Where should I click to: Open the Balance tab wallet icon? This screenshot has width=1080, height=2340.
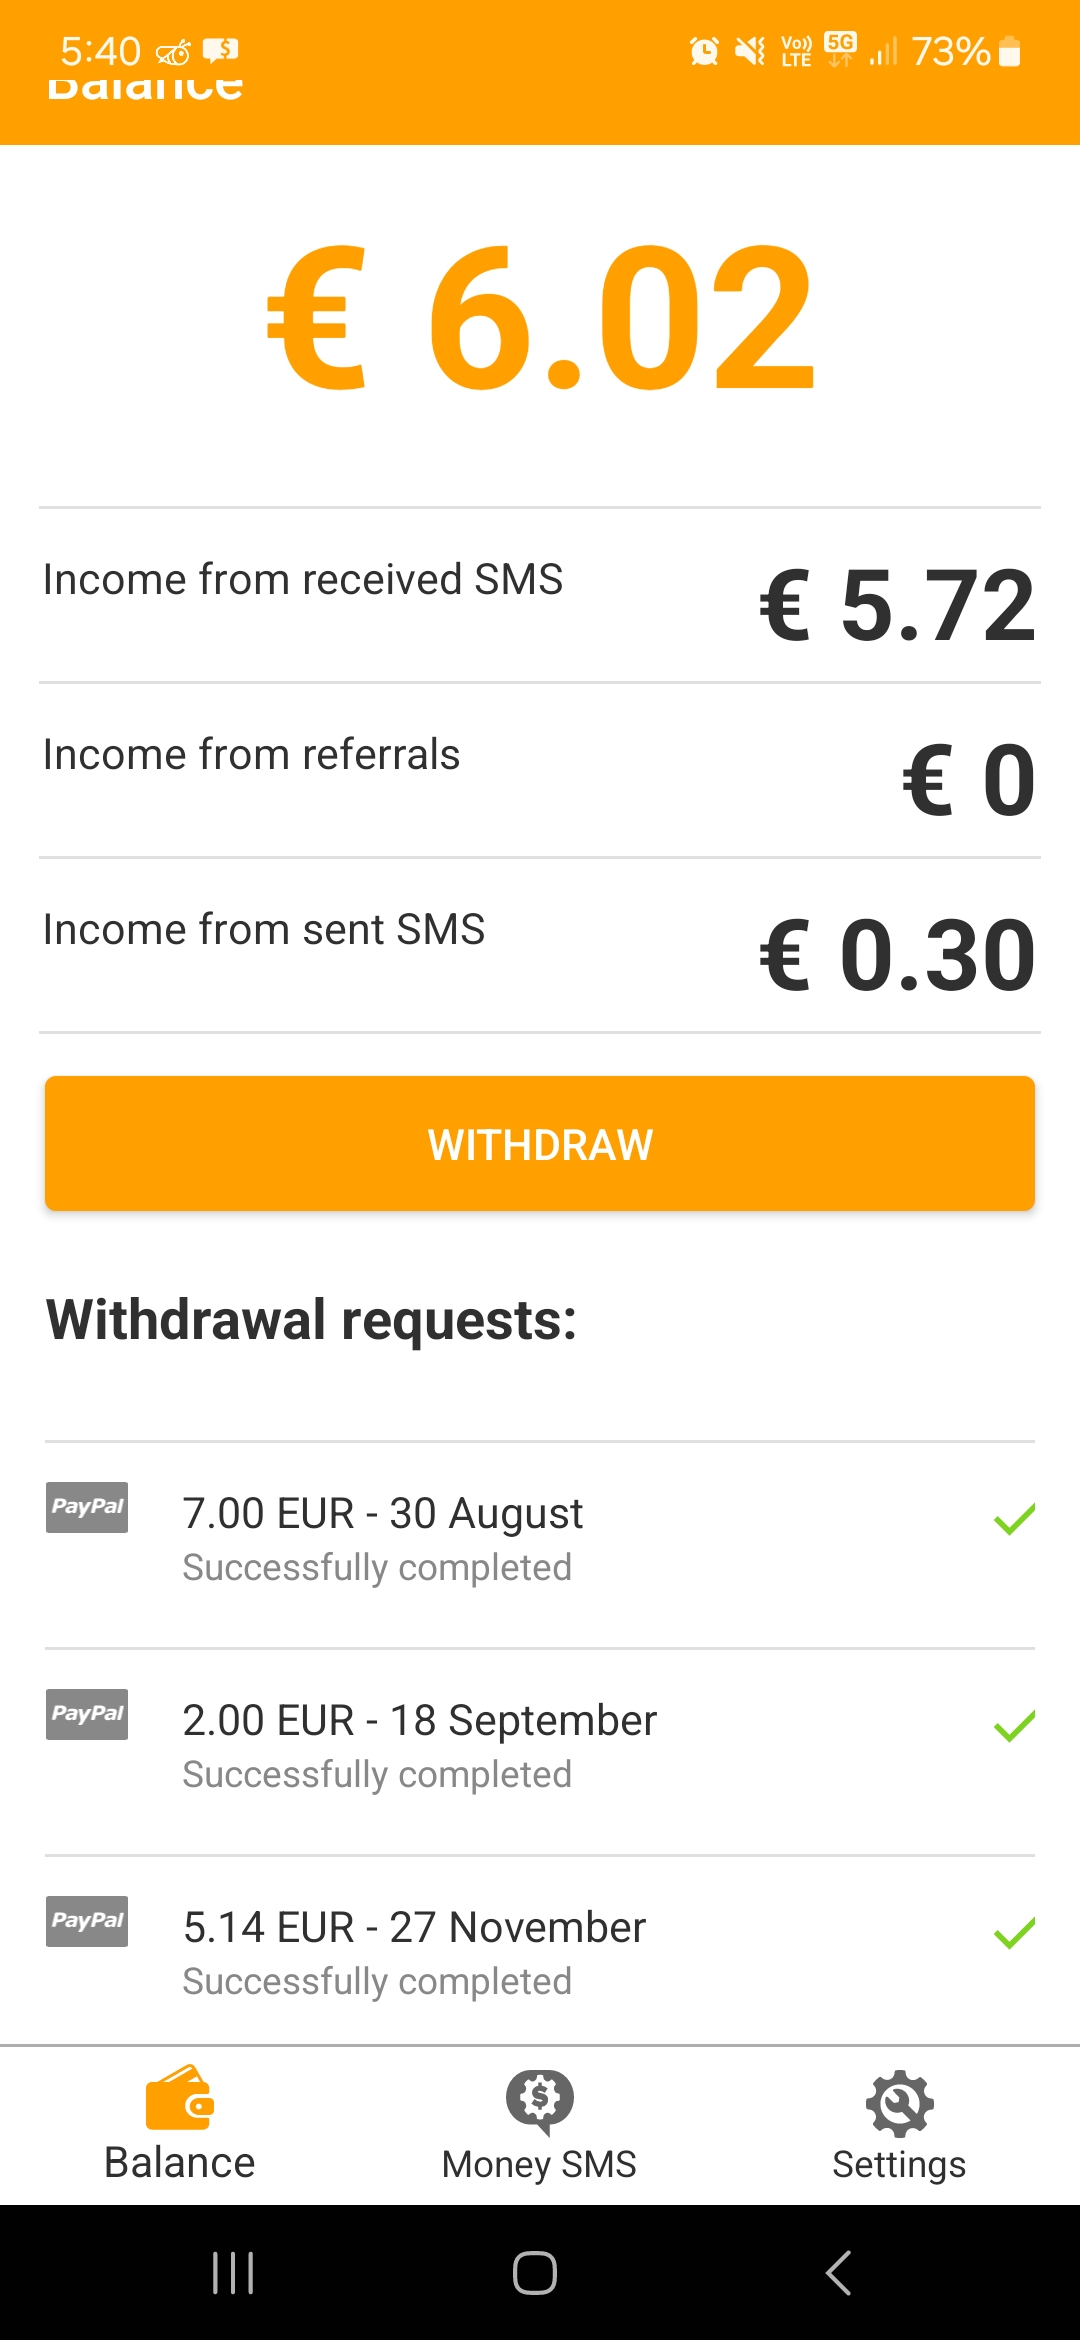[x=180, y=2098]
